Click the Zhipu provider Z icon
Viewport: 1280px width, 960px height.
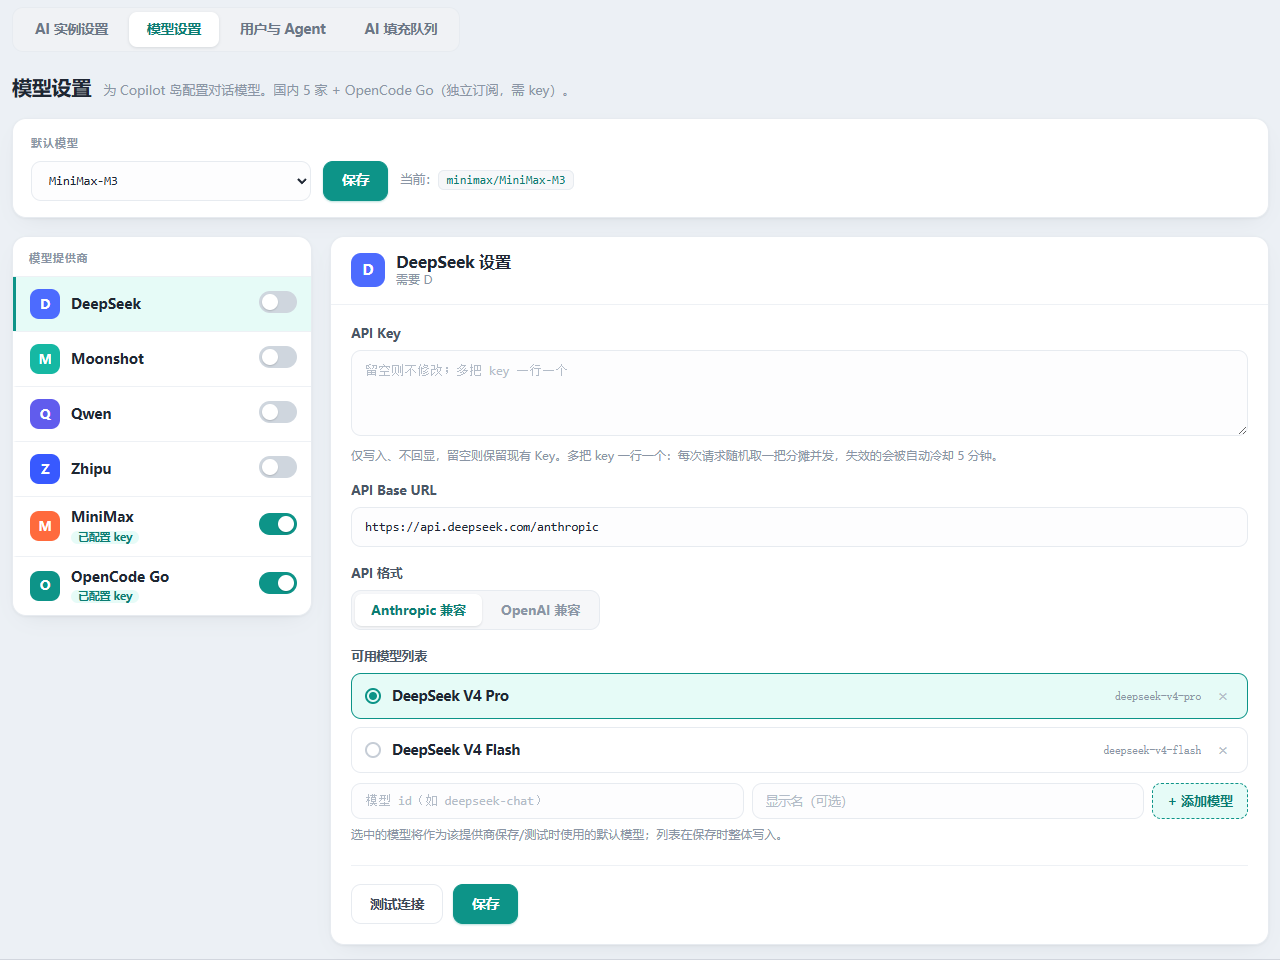(x=45, y=469)
